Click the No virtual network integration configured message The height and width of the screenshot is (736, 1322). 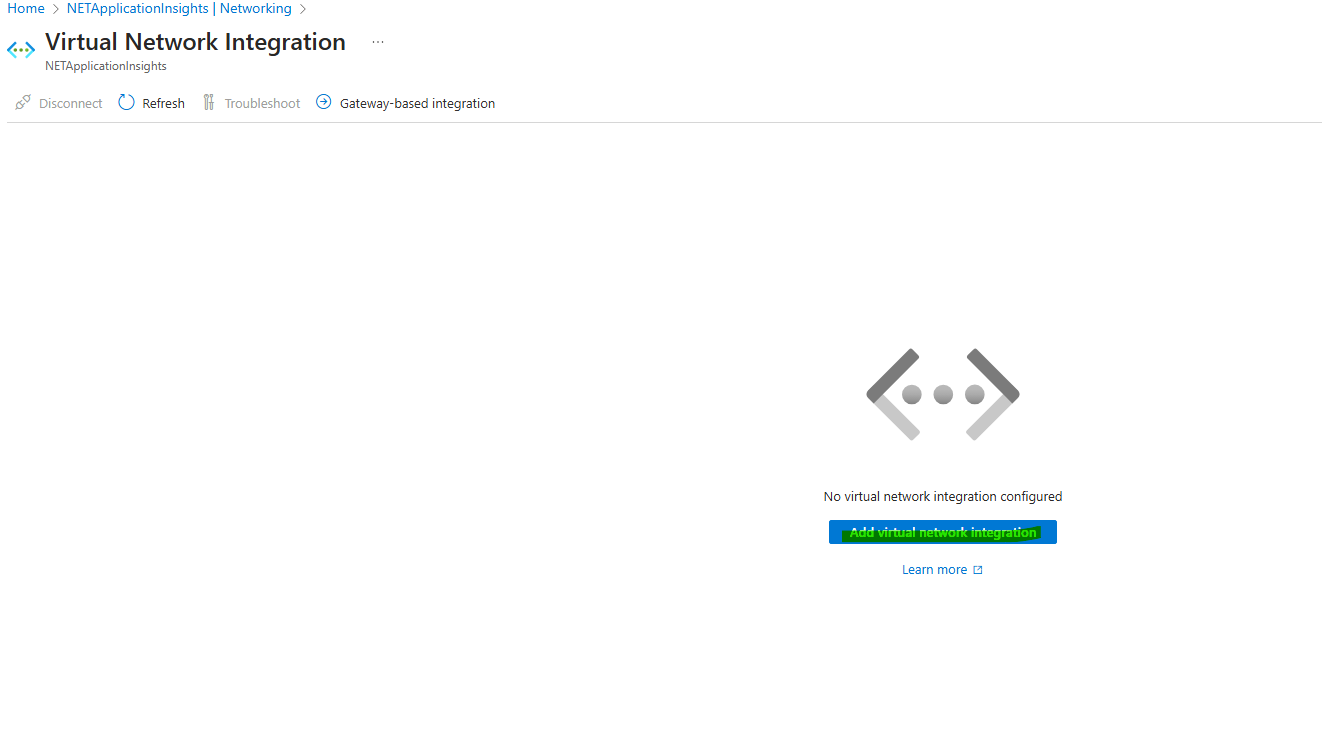pos(942,496)
